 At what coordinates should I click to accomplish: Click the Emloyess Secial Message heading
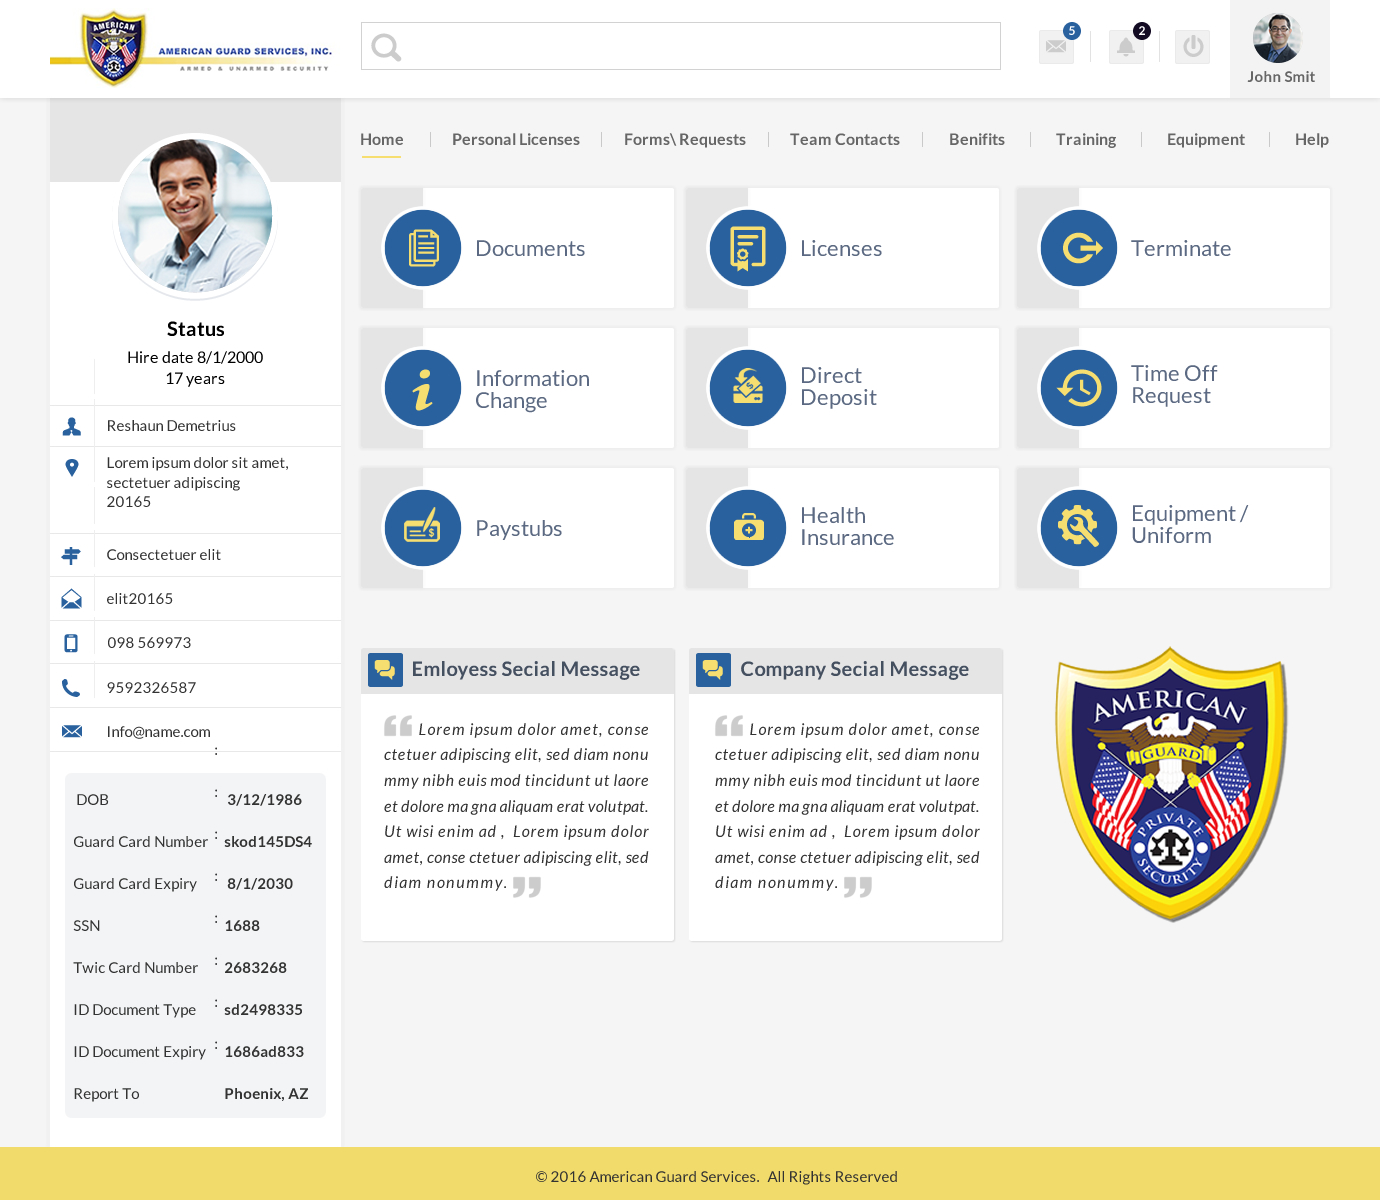coord(526,670)
